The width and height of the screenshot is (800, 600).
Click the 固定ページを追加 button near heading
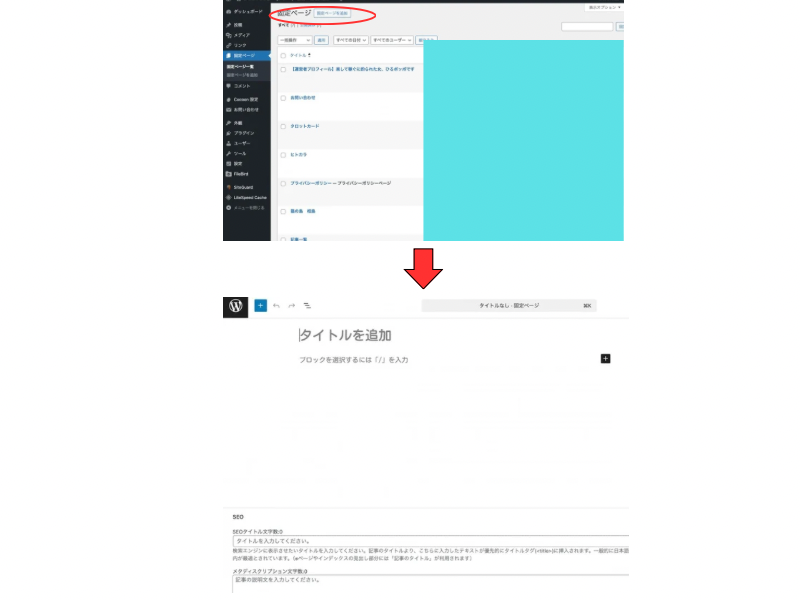332,13
